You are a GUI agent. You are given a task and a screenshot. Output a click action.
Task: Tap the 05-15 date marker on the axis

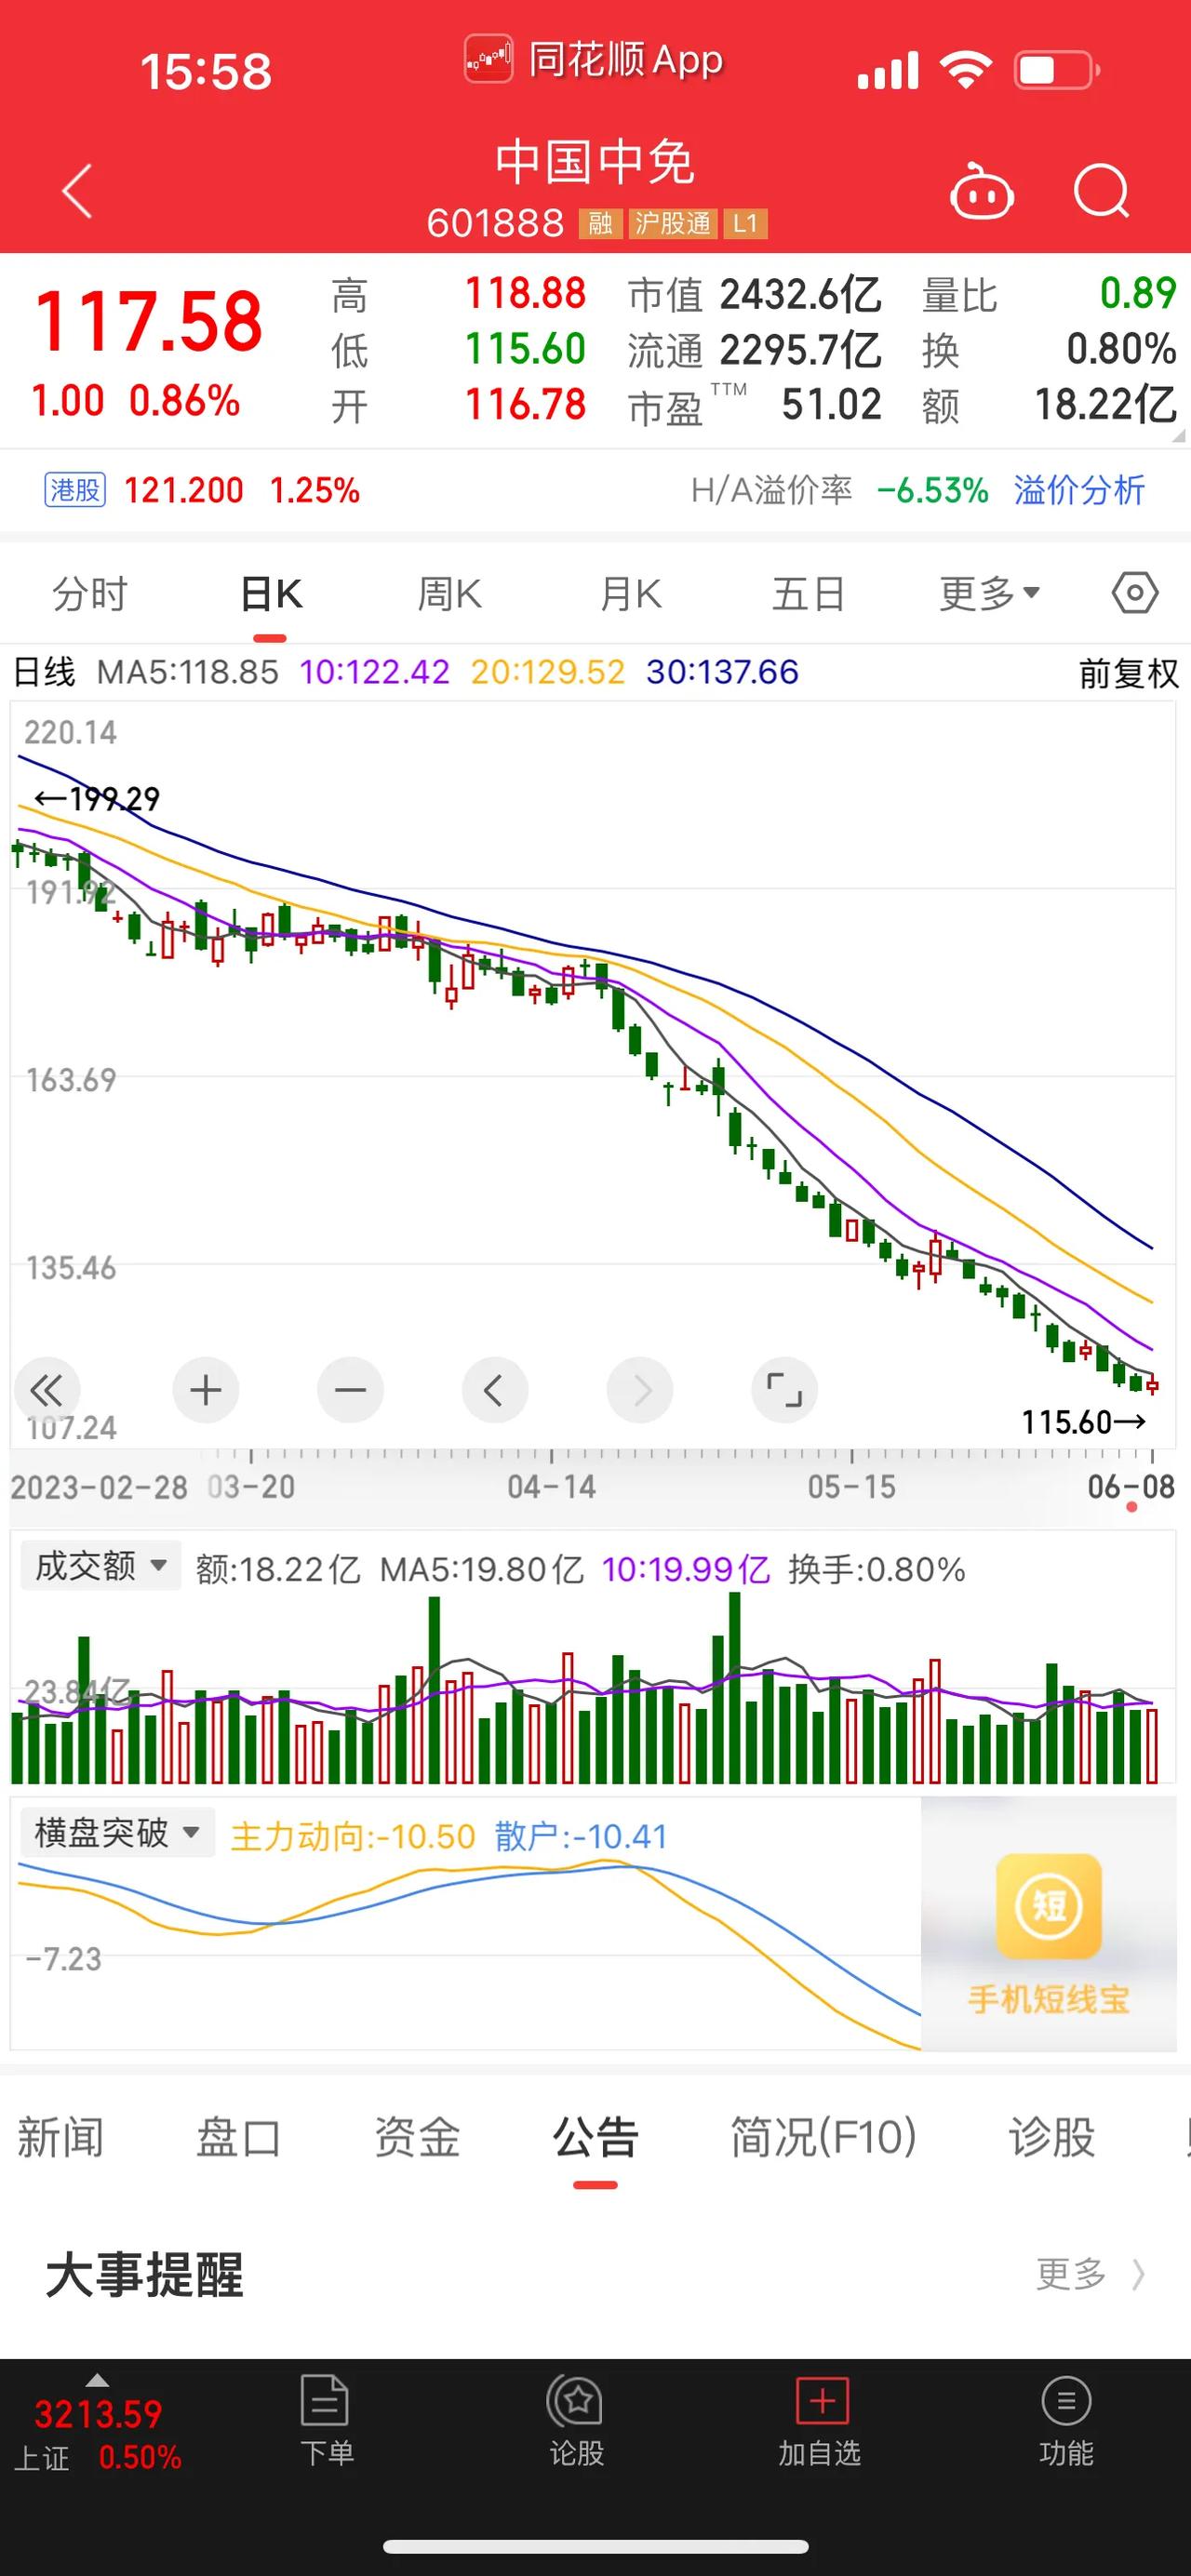[852, 1487]
